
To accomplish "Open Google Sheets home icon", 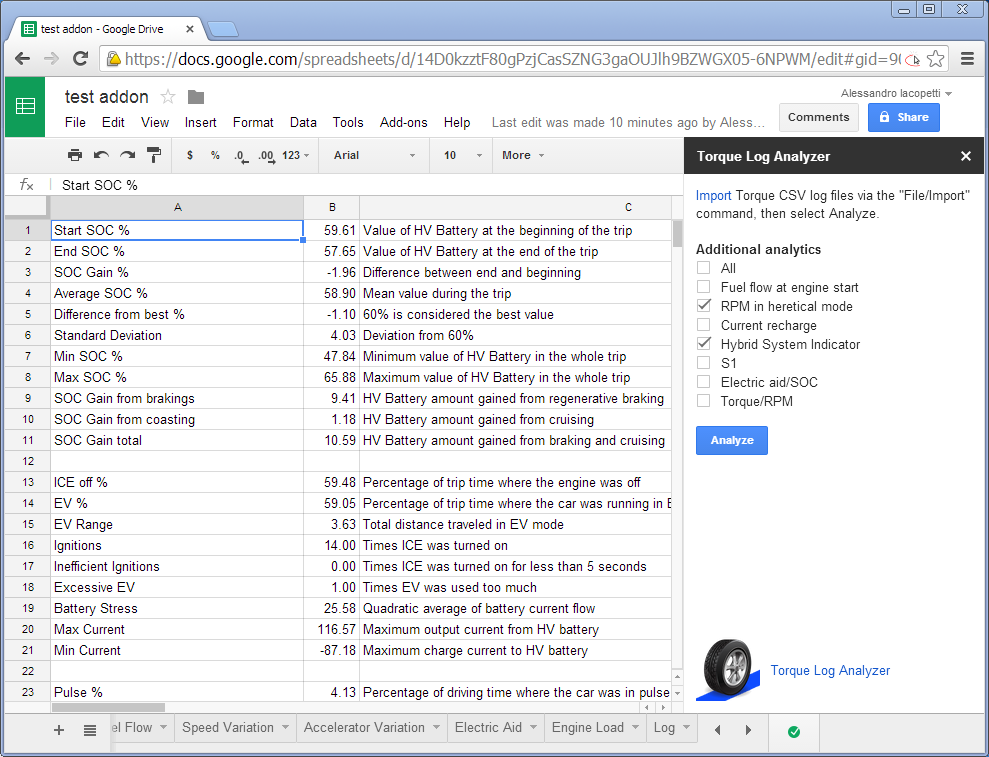I will click(25, 107).
